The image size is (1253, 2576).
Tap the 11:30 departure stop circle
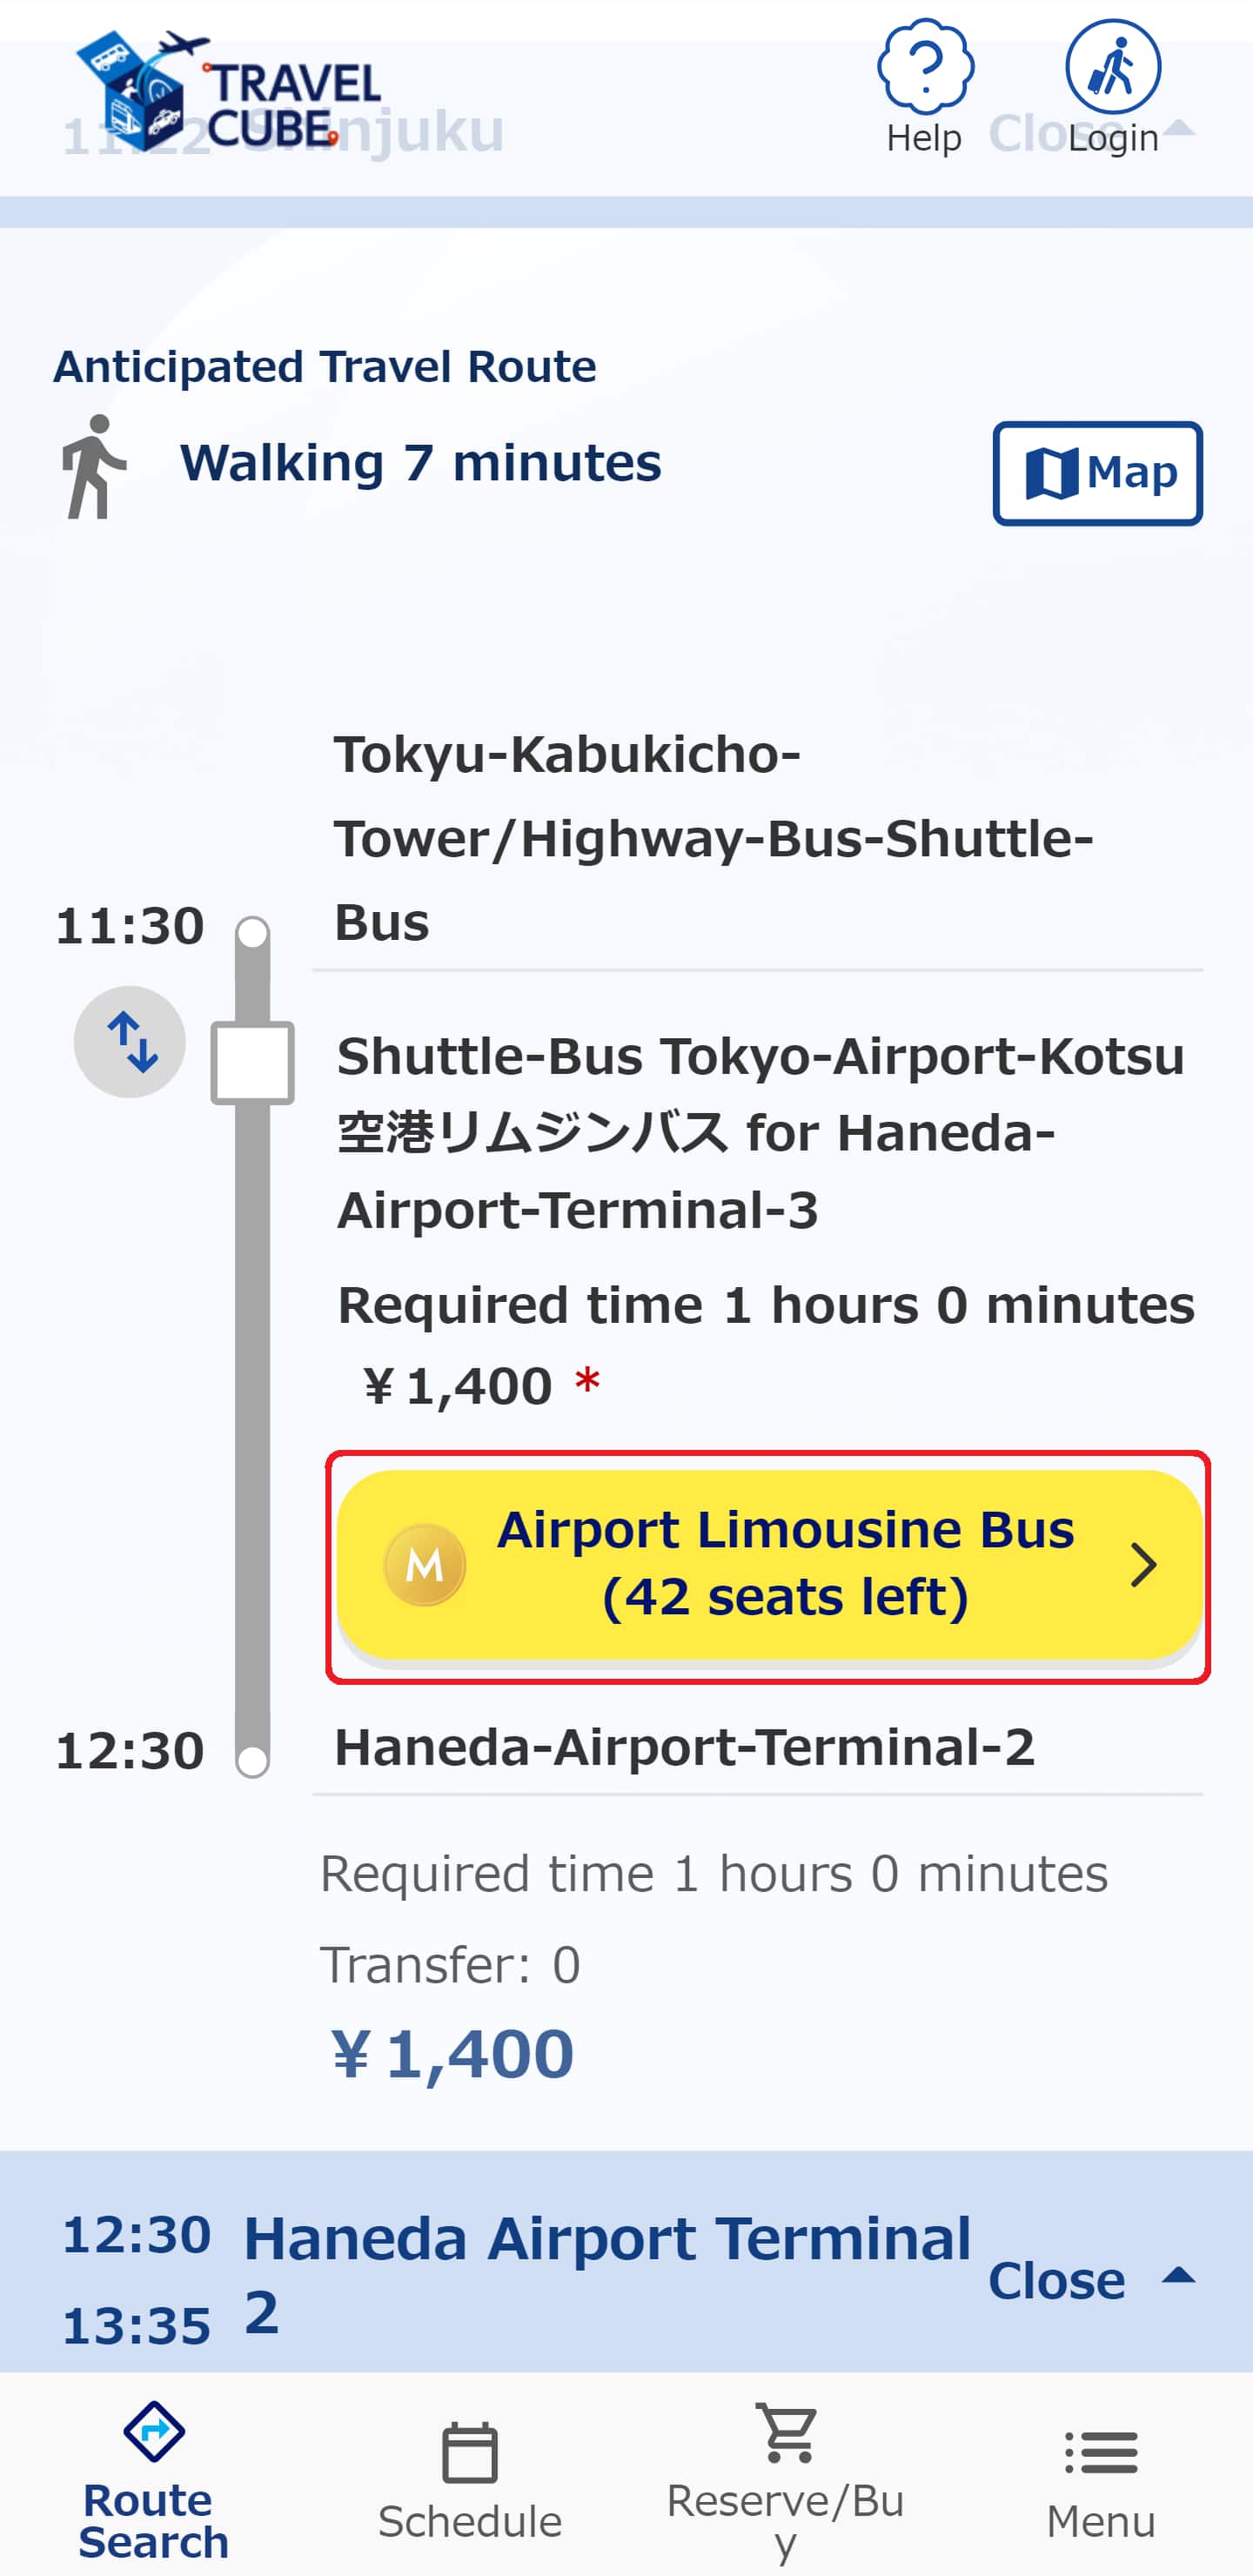(x=253, y=932)
